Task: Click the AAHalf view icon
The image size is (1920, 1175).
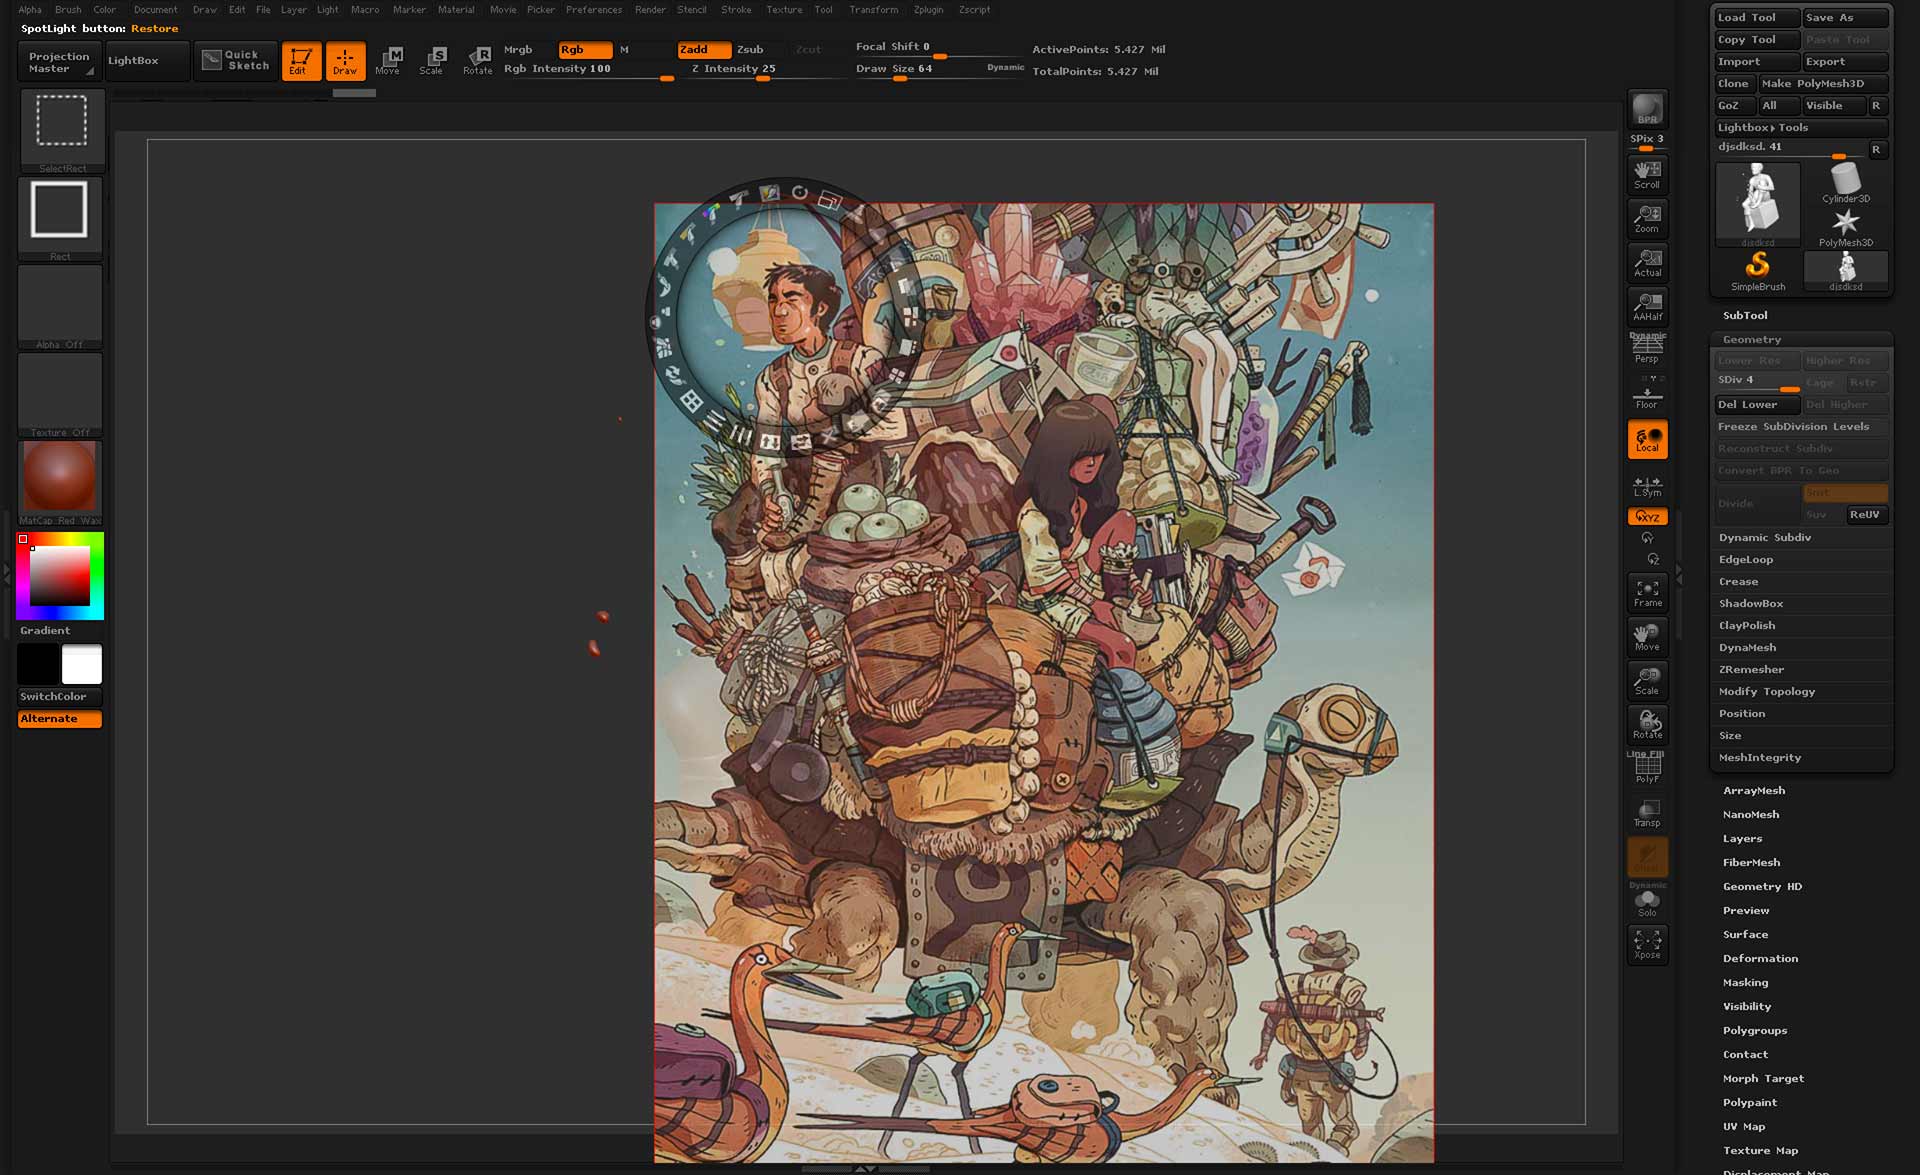Action: [x=1647, y=306]
